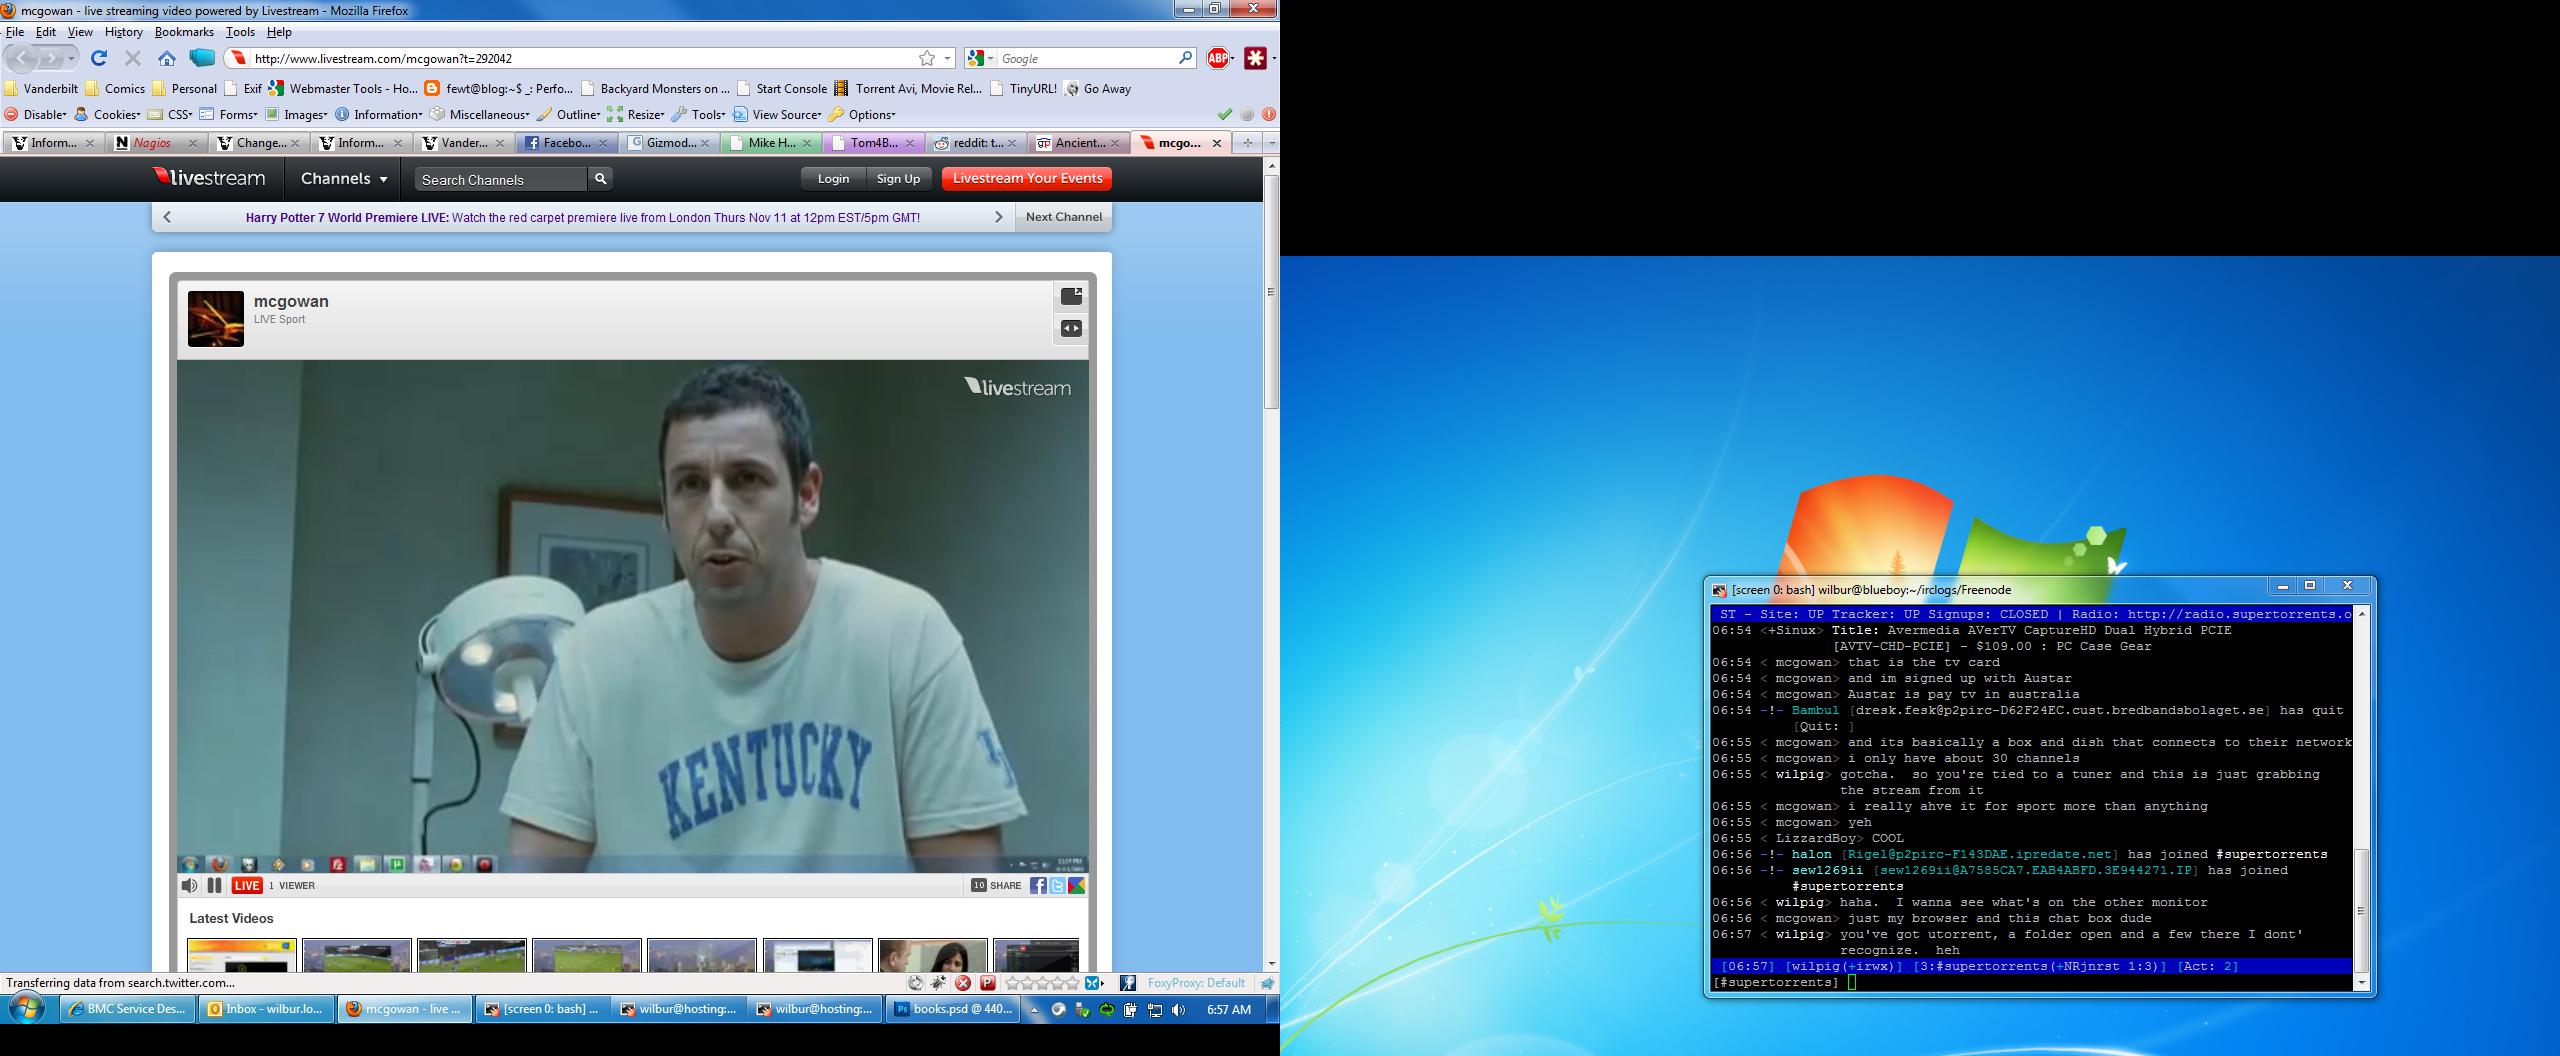Open the Windows Start orb
The image size is (2560, 1056).
click(x=27, y=1008)
